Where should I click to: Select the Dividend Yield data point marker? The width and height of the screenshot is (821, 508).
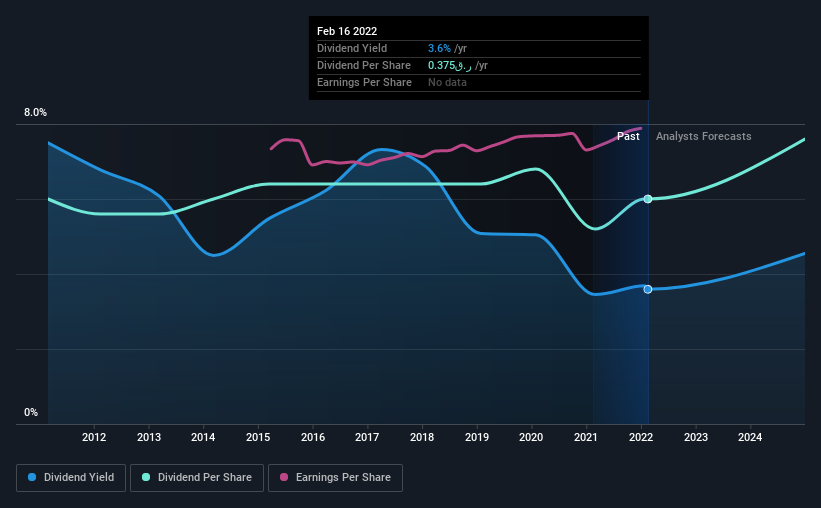pos(648,289)
